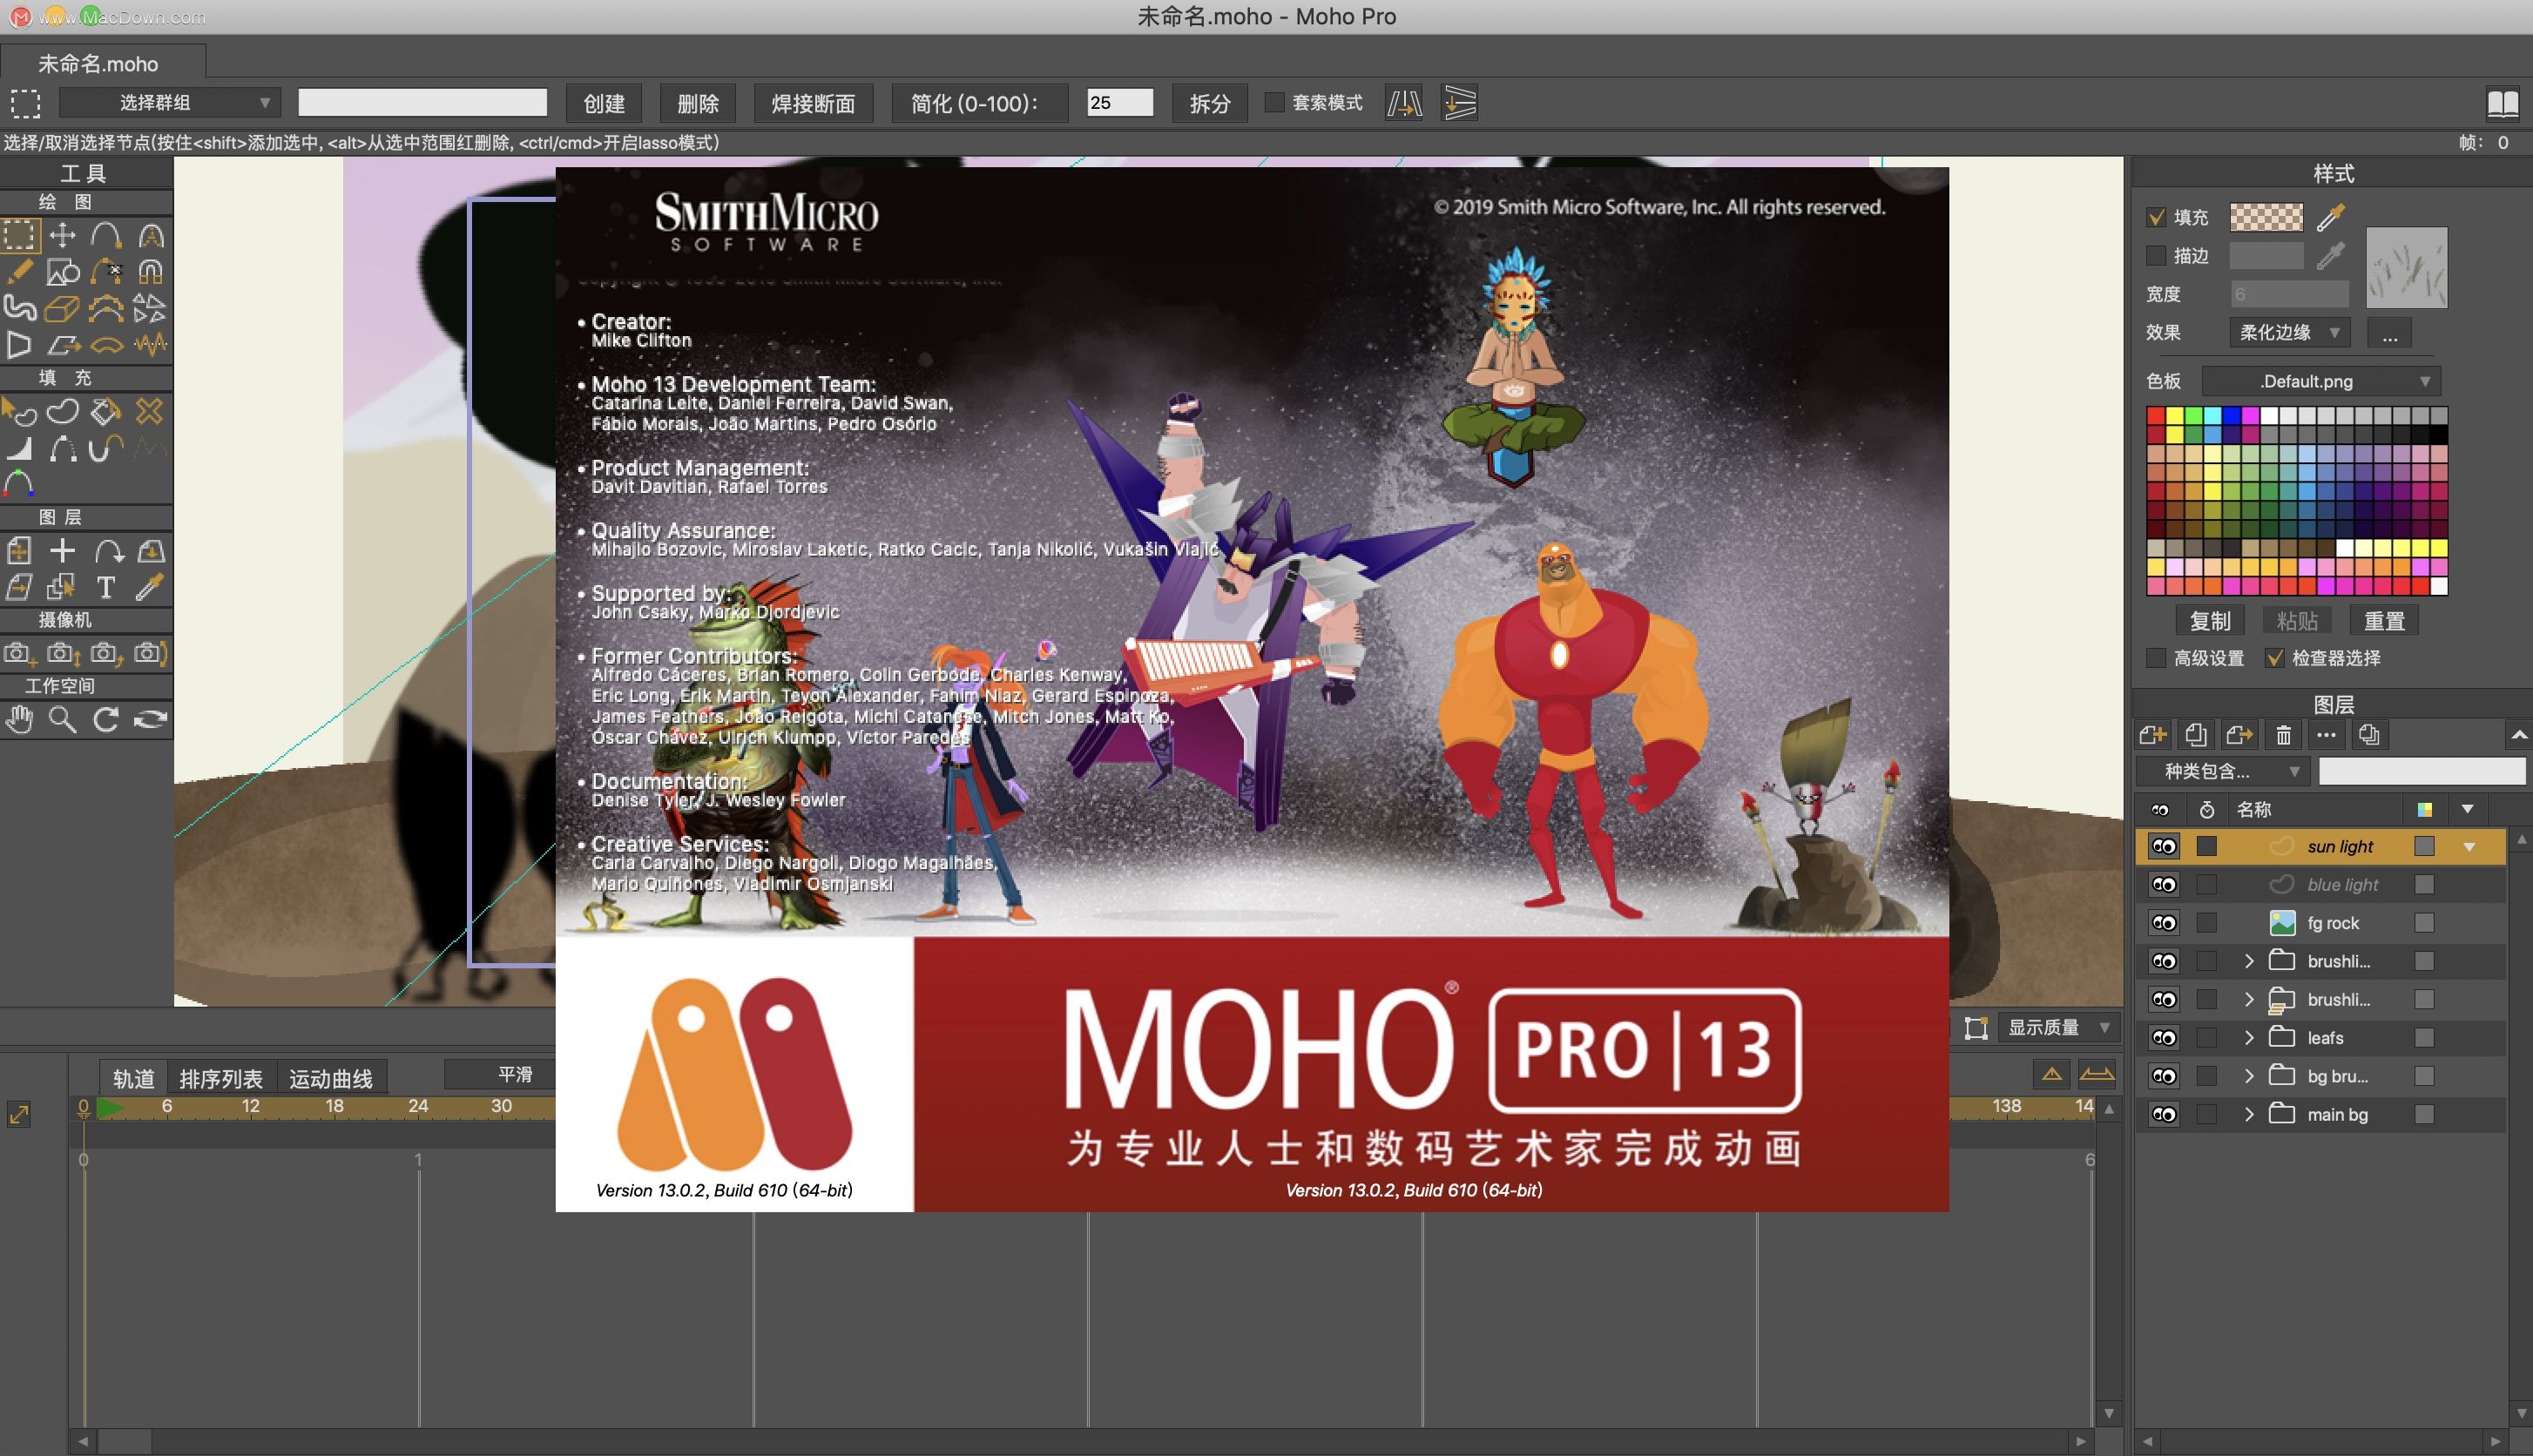Open the book icon at top right
The width and height of the screenshot is (2533, 1456).
pyautogui.click(x=2503, y=103)
